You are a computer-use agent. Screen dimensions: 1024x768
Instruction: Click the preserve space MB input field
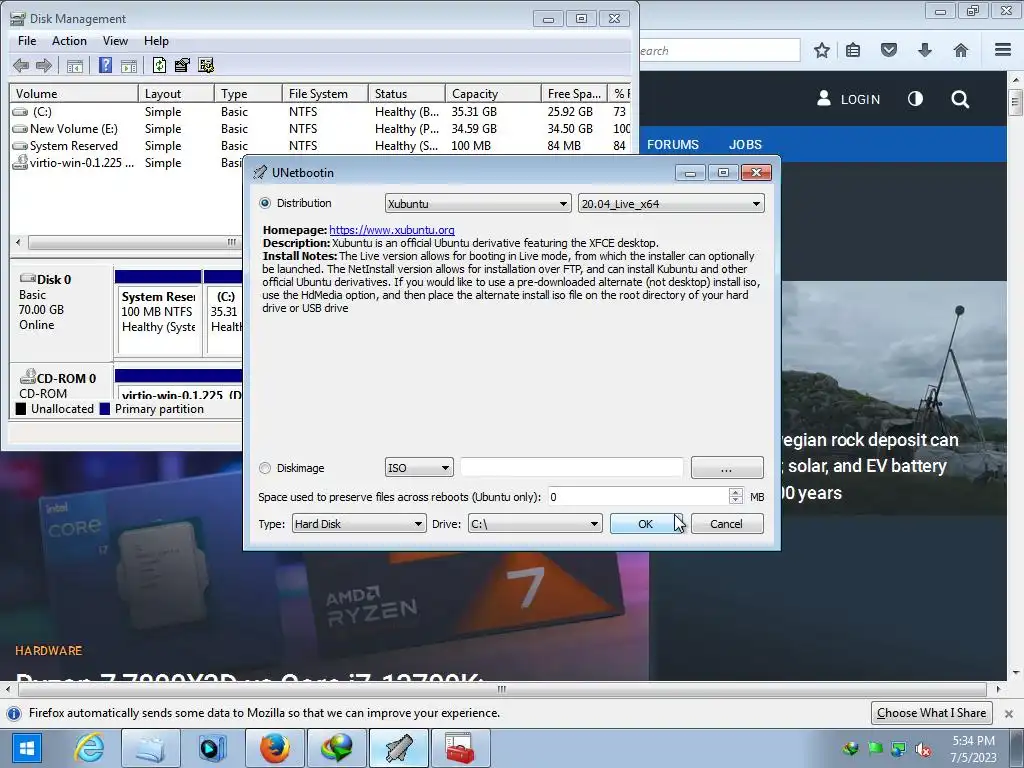[638, 497]
